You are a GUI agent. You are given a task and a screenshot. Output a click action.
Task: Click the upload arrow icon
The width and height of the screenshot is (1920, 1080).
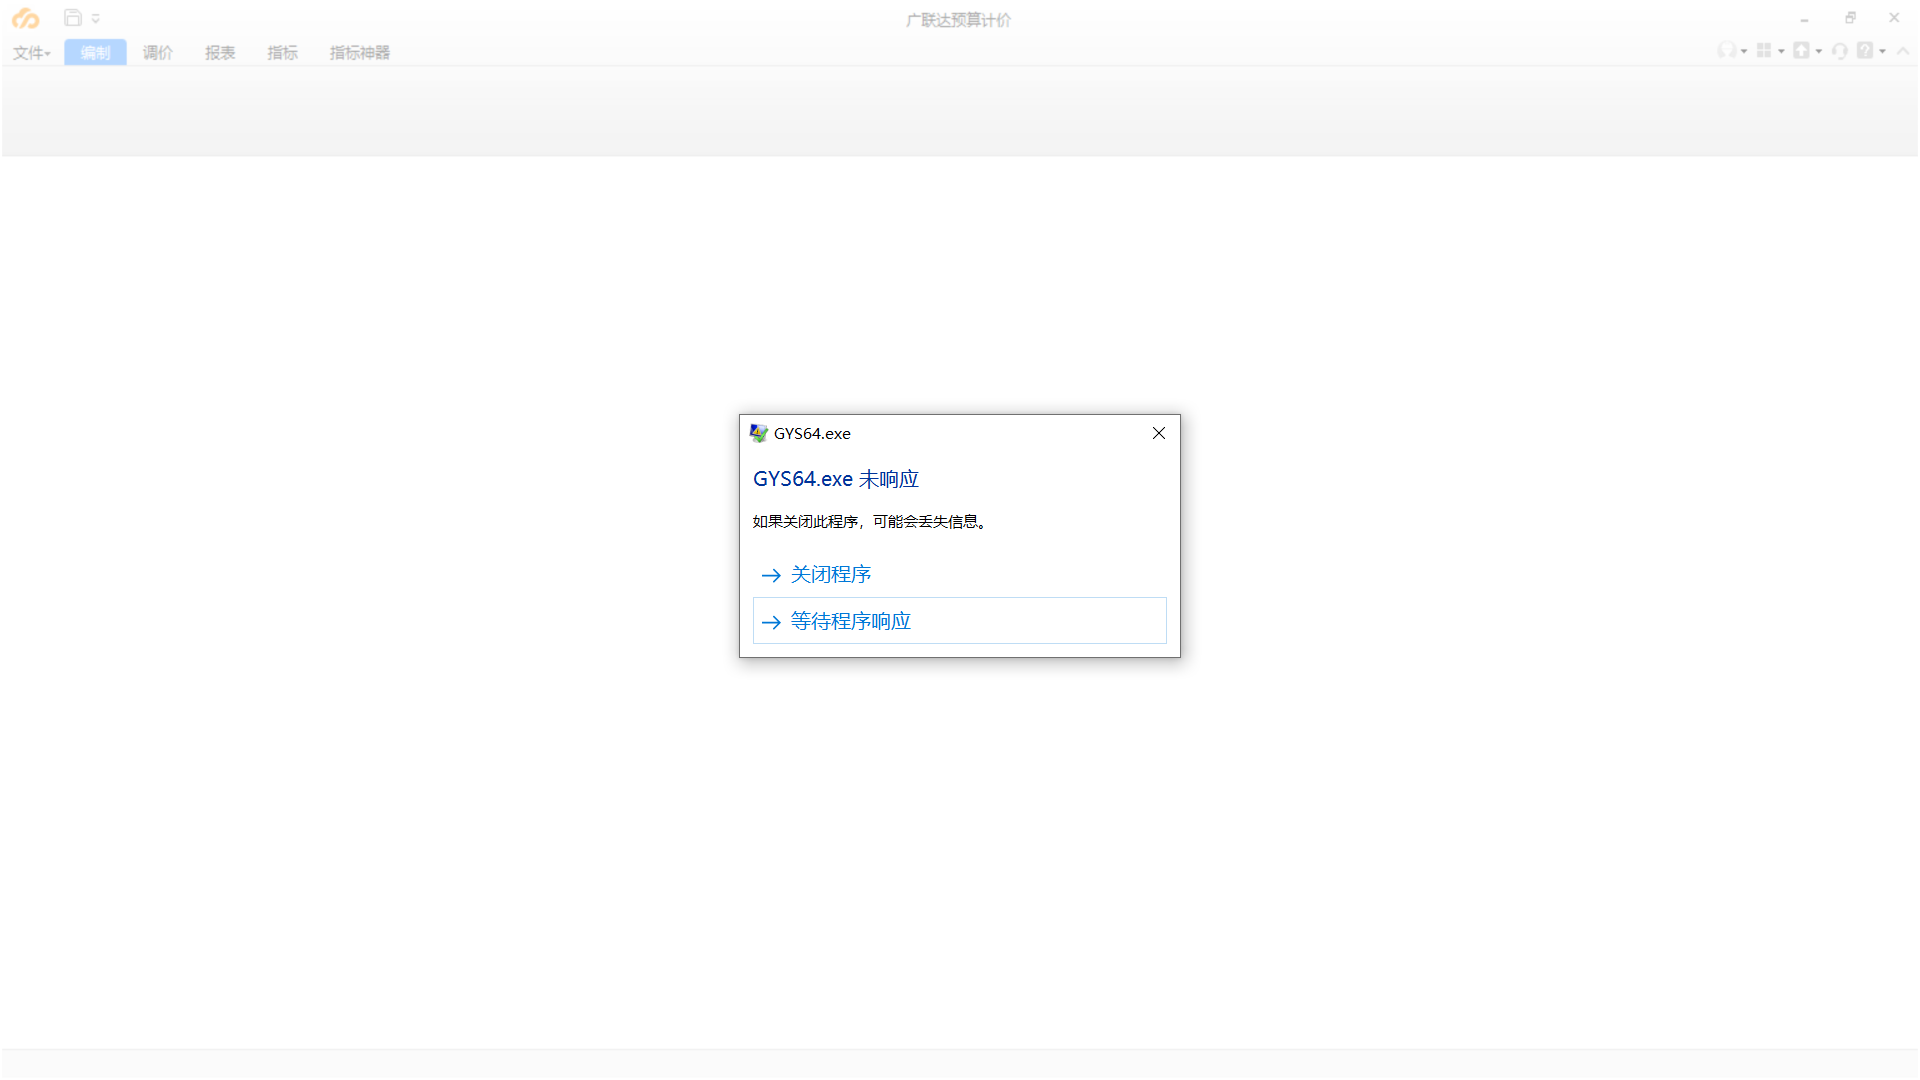1801,50
